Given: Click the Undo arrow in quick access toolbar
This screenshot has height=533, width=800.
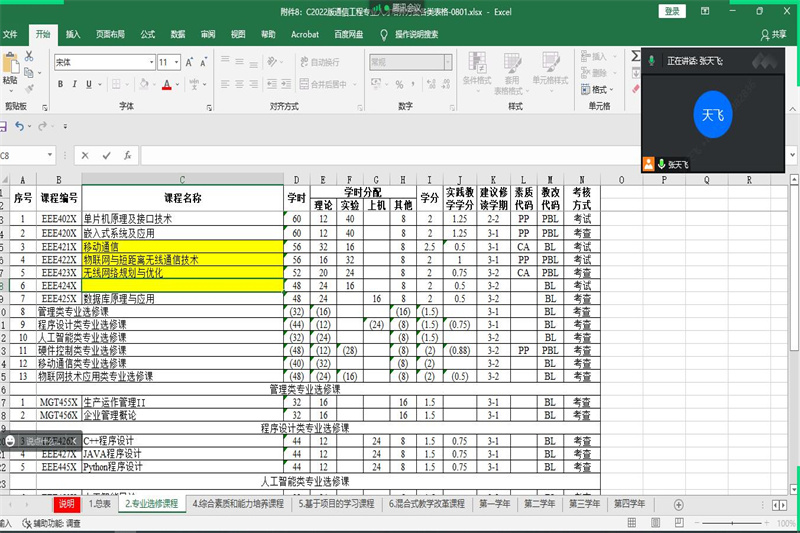Looking at the screenshot, I should 19,126.
